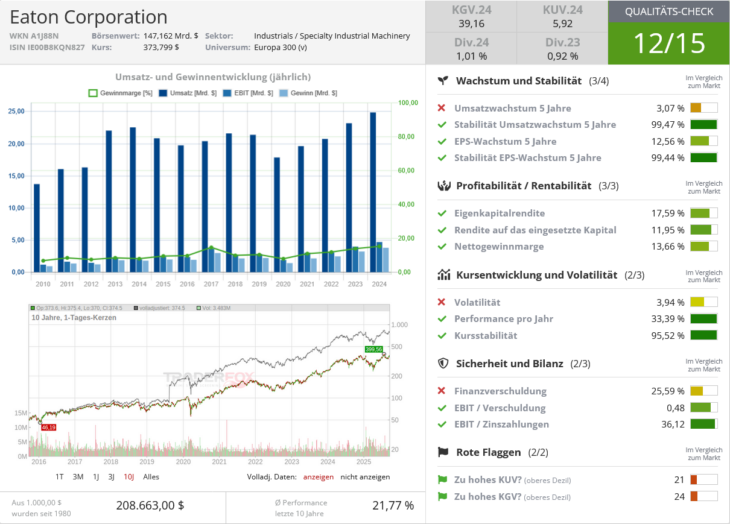Screen dimensions: 730x524
Task: Click the green check next to Performance pro Jahr
Action: click(x=442, y=319)
